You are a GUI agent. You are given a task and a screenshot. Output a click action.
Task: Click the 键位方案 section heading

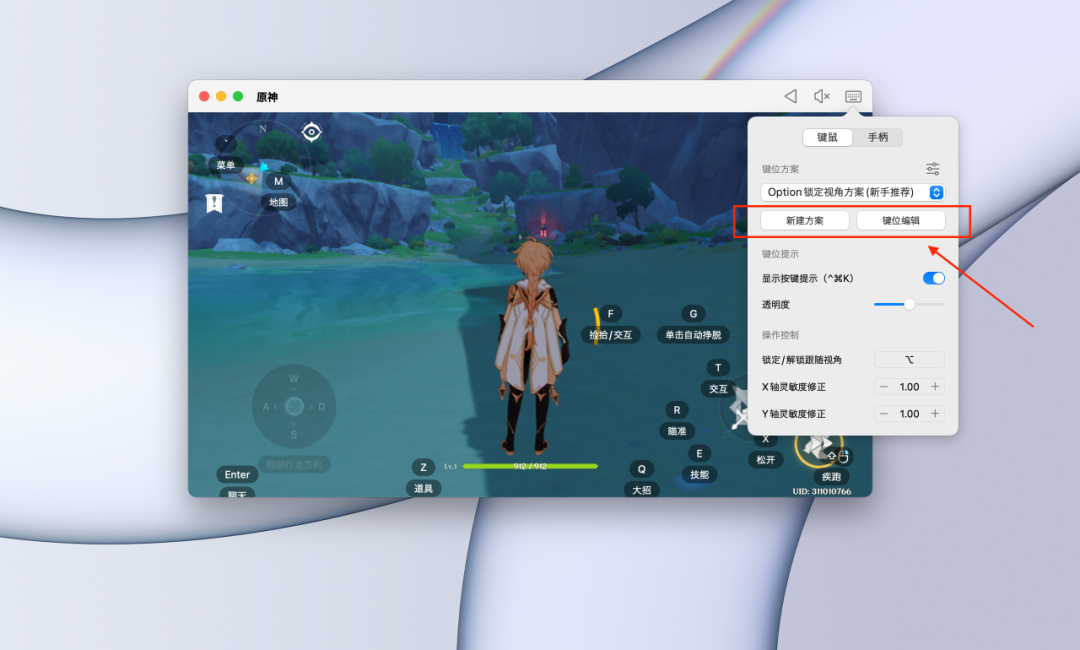click(780, 169)
